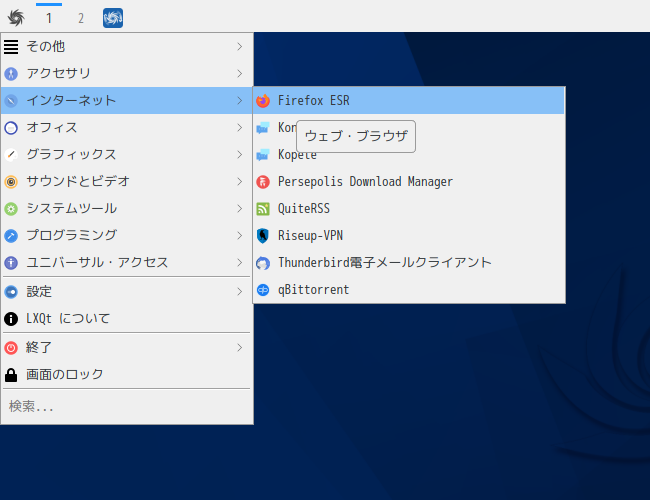Open the オフィス menu category
650x500 pixels.
127,128
